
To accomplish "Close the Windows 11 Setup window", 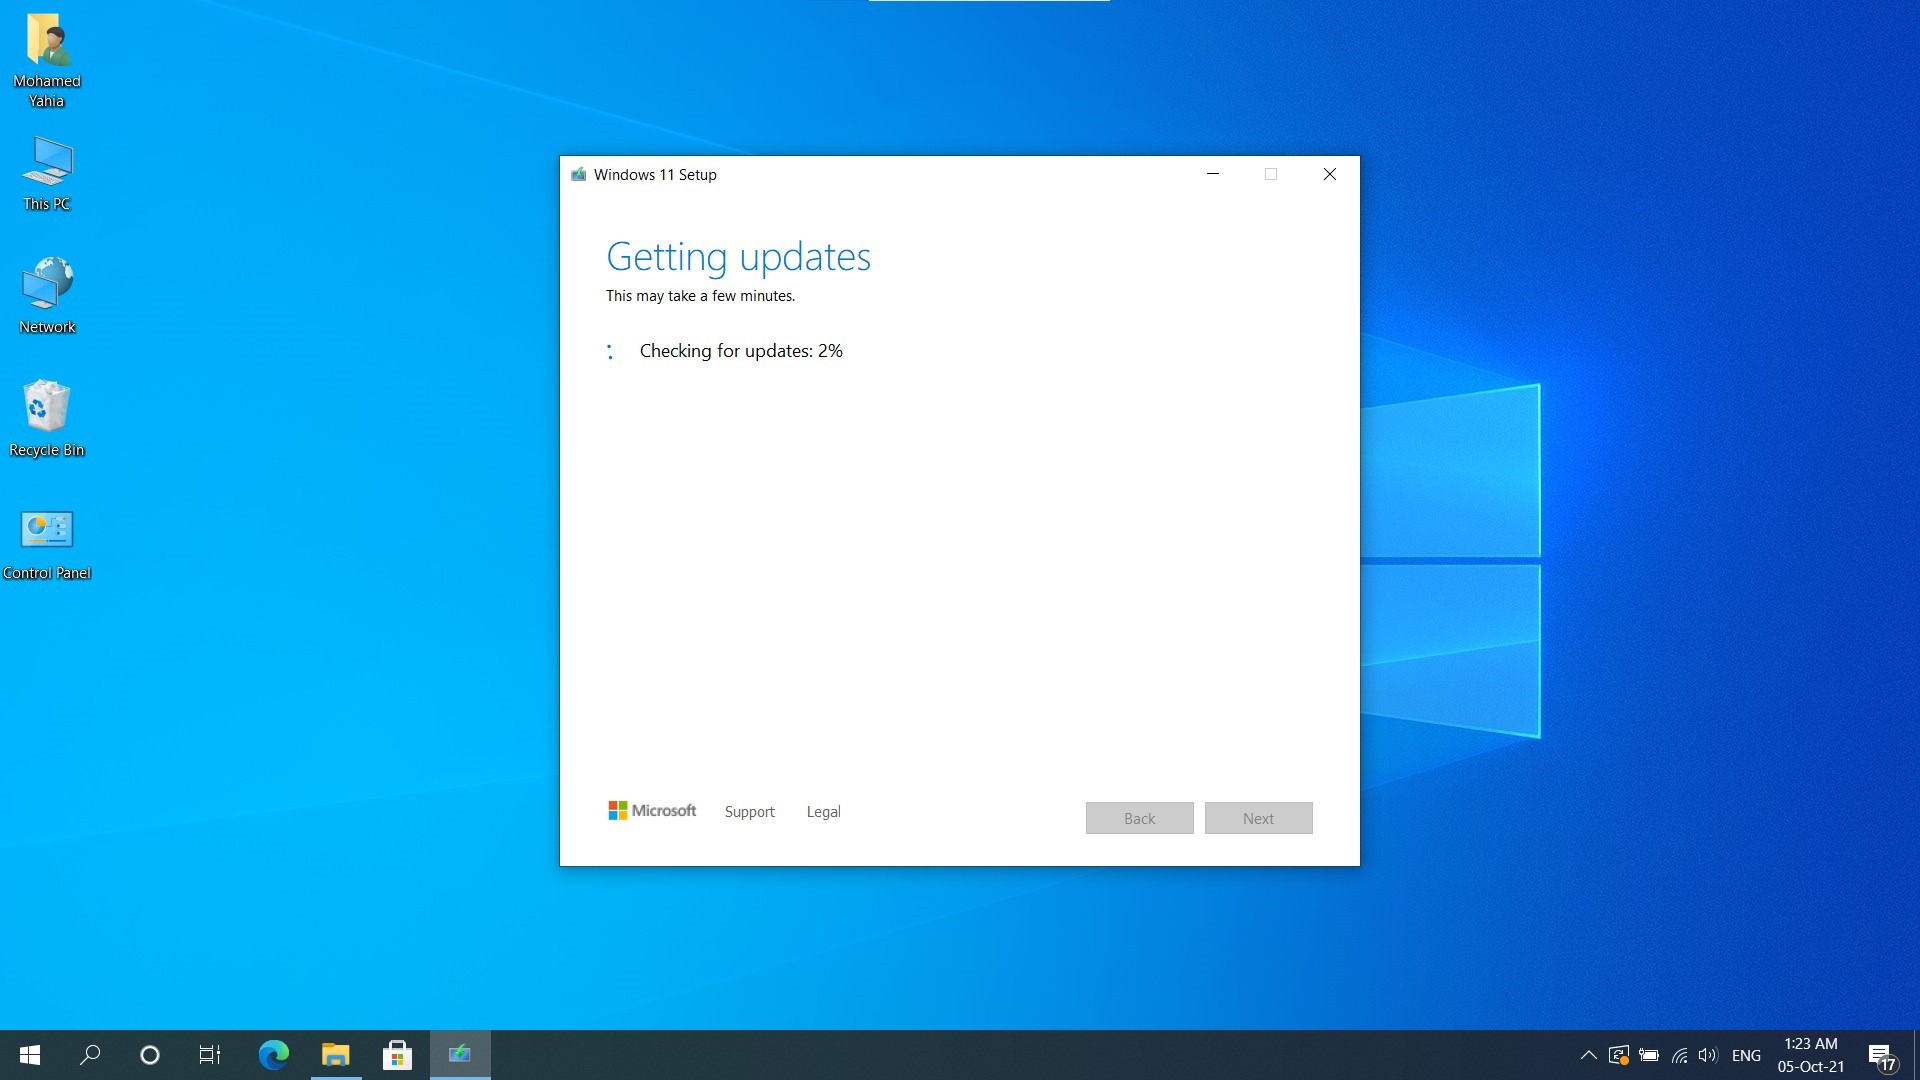I will pyautogui.click(x=1330, y=174).
